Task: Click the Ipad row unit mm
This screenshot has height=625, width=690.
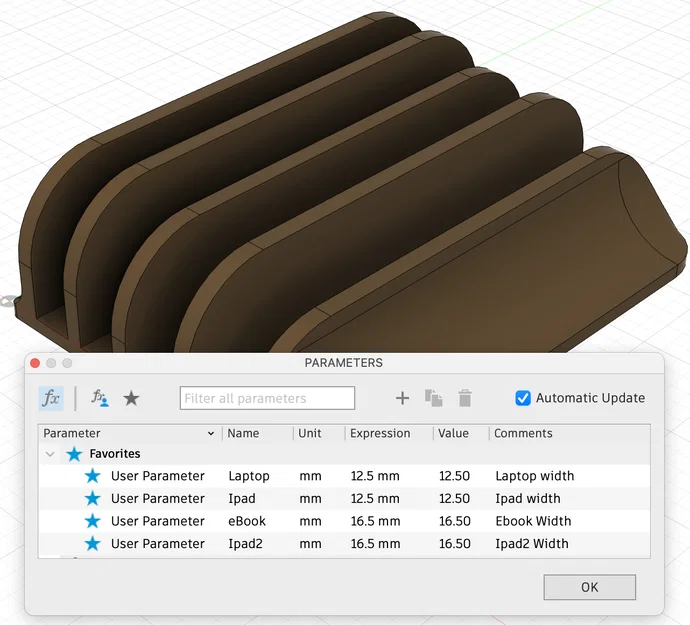Action: pyautogui.click(x=310, y=499)
